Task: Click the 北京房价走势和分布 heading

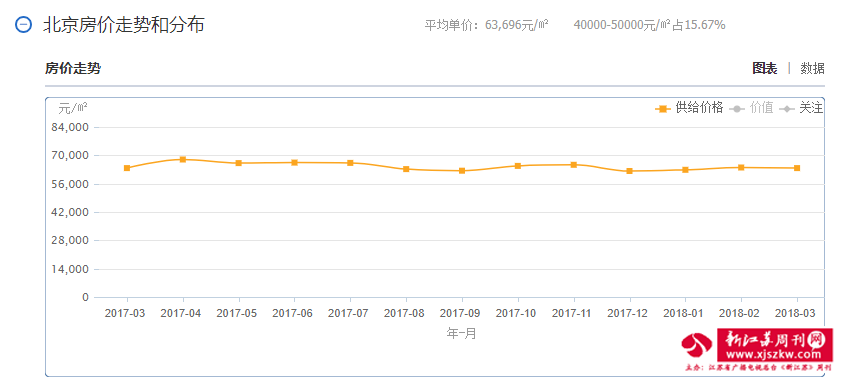Action: [x=124, y=25]
